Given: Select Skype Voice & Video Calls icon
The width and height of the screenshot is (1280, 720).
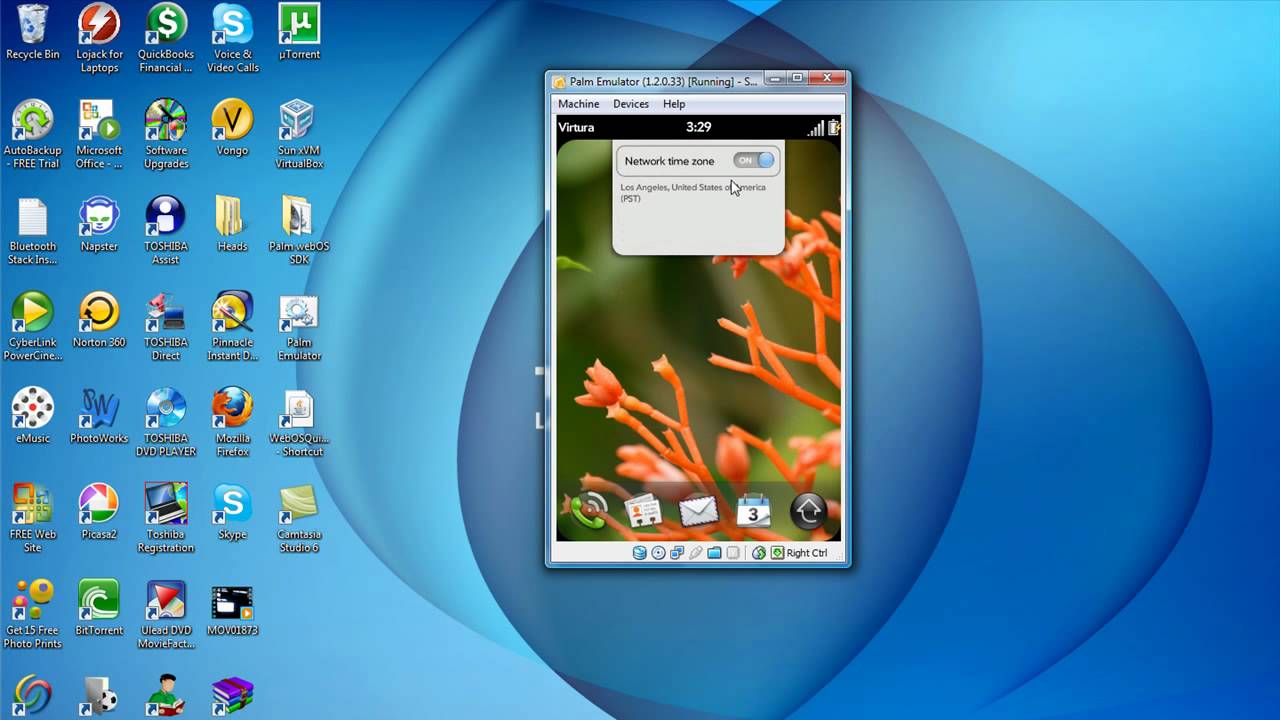Looking at the screenshot, I should 232,39.
